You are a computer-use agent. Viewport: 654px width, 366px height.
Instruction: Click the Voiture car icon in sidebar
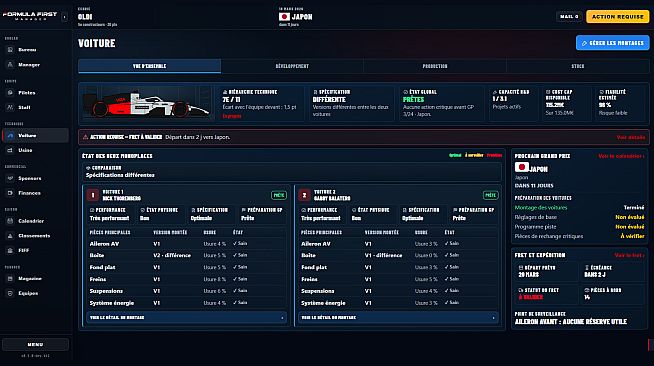tap(10, 135)
